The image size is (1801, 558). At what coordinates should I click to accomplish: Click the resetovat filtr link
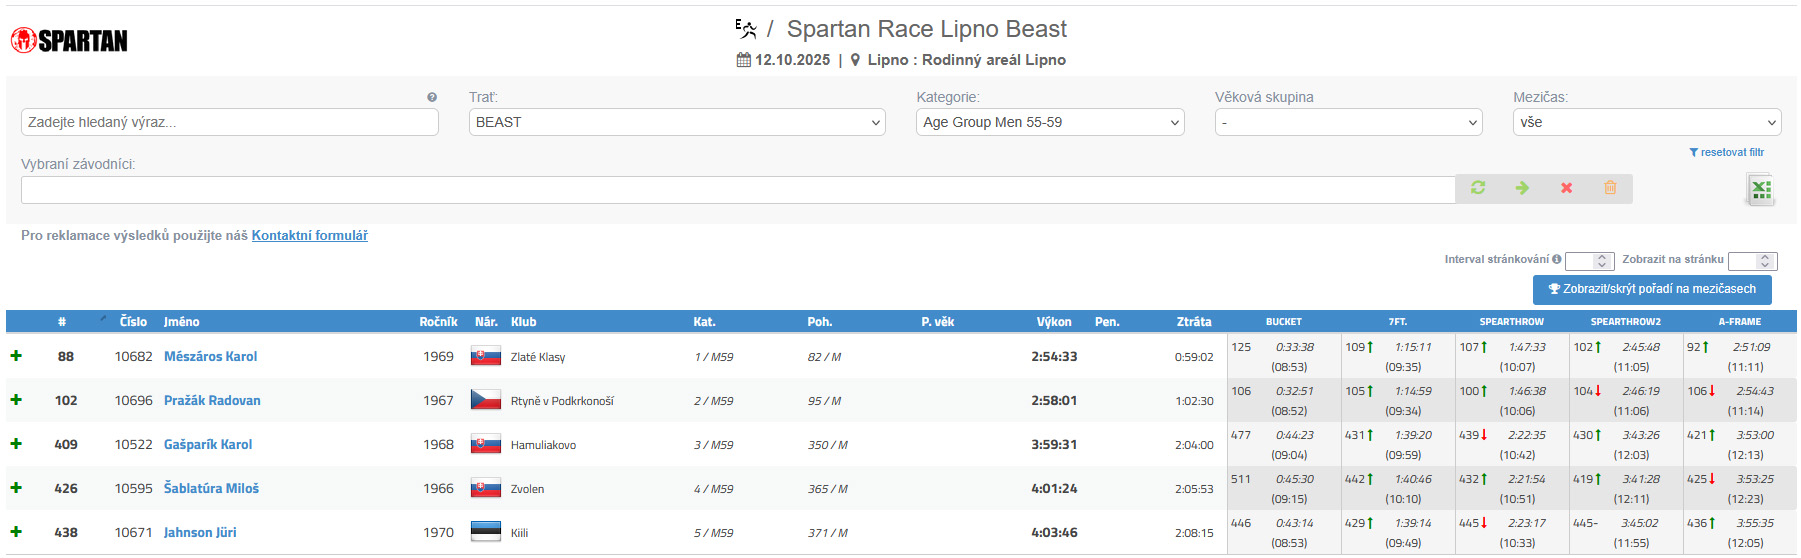click(1727, 153)
